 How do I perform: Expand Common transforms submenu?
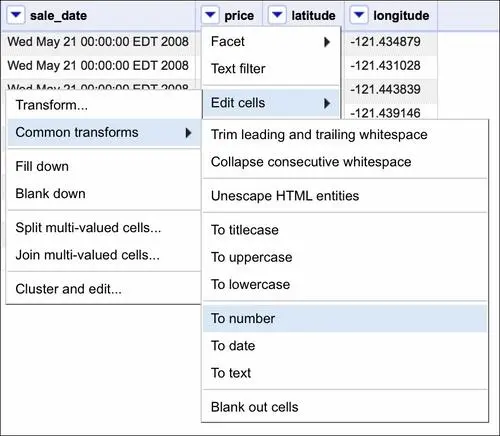(104, 132)
